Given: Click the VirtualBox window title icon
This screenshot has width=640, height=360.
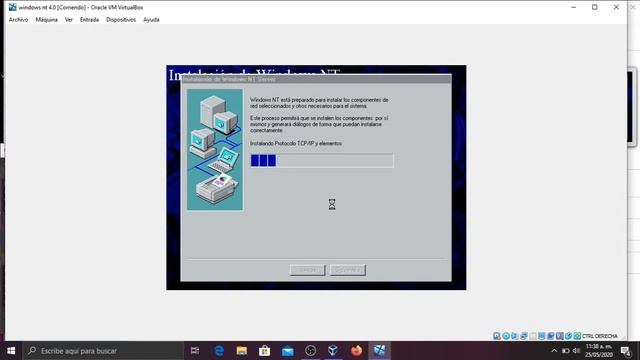Looking at the screenshot, I should (x=13, y=7).
